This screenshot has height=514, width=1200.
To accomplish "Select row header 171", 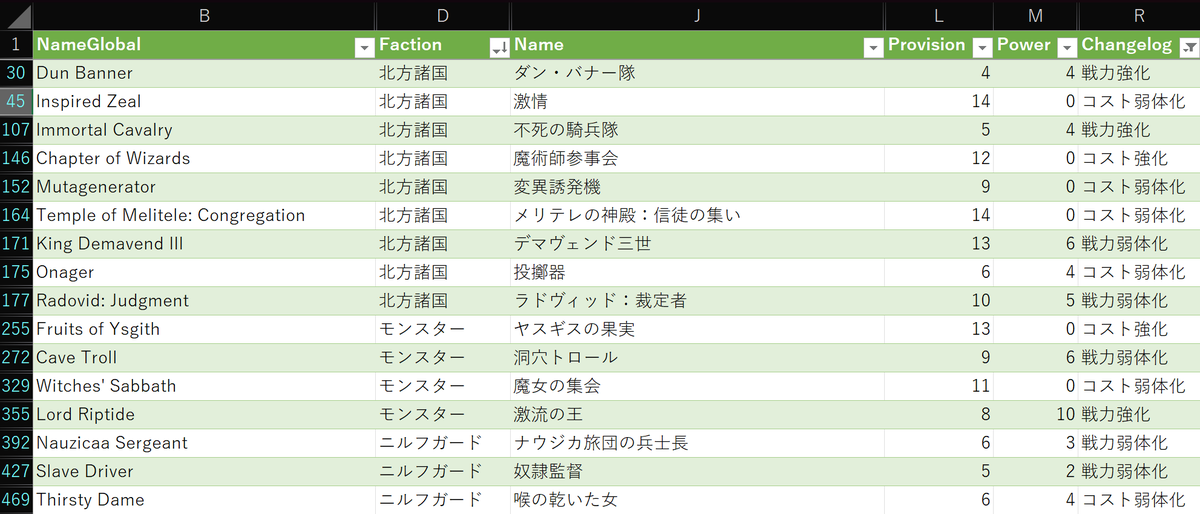I will (16, 244).
